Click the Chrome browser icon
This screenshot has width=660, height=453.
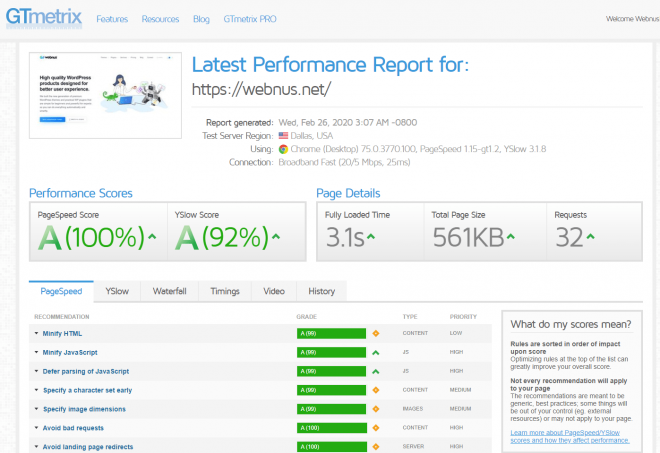[x=283, y=149]
